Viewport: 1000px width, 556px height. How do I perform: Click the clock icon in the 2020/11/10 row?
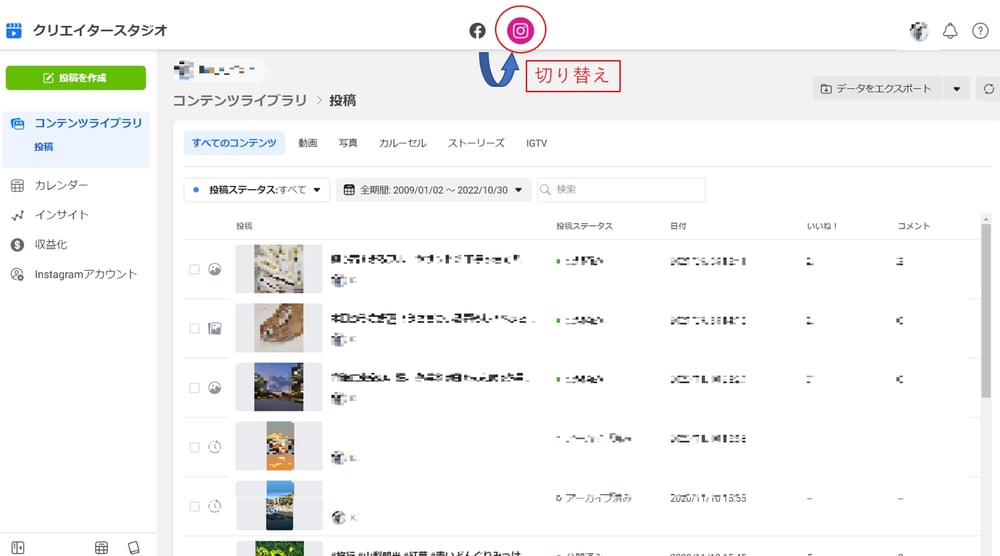click(x=215, y=506)
